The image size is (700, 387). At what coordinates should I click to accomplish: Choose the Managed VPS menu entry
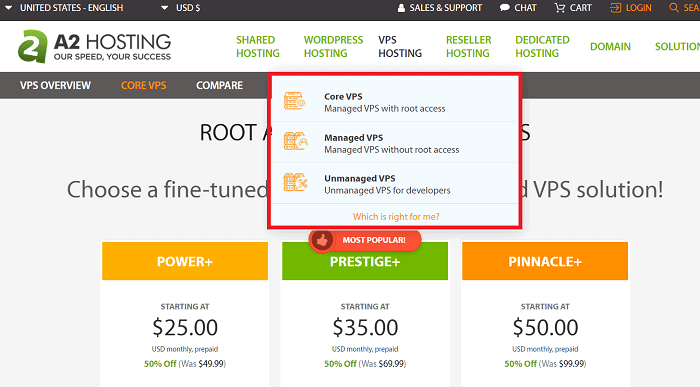(395, 143)
